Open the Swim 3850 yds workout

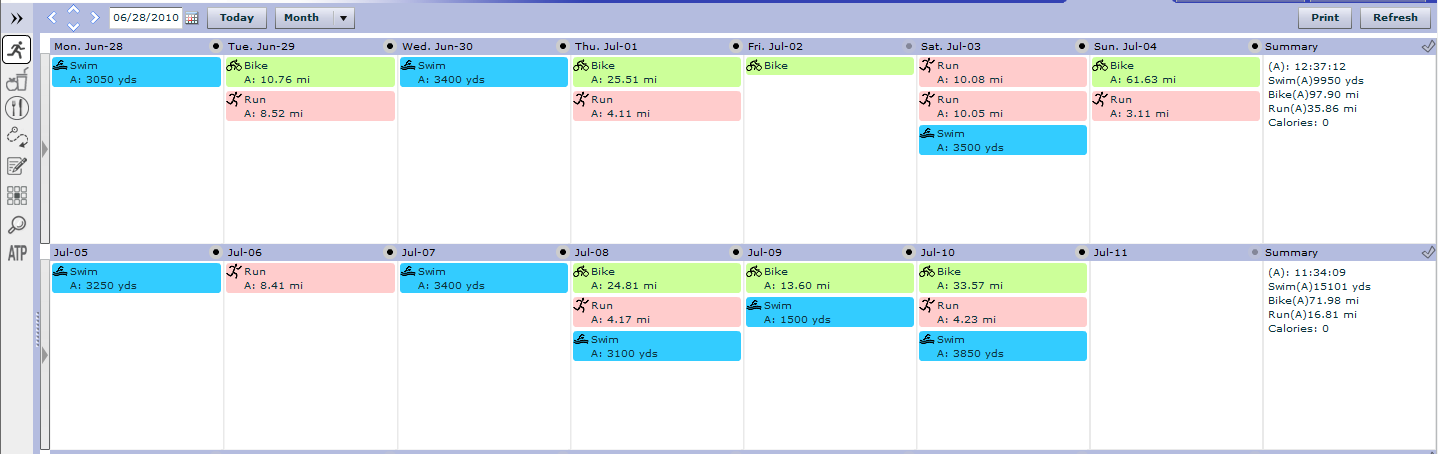coord(1002,346)
